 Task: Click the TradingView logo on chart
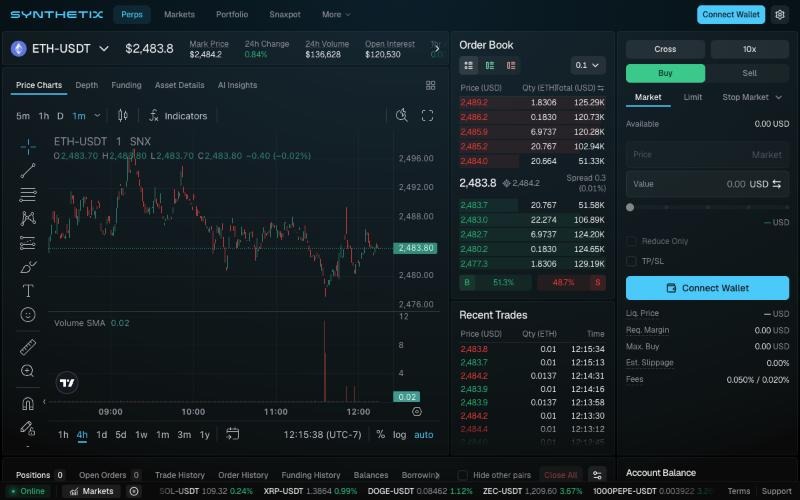point(67,383)
